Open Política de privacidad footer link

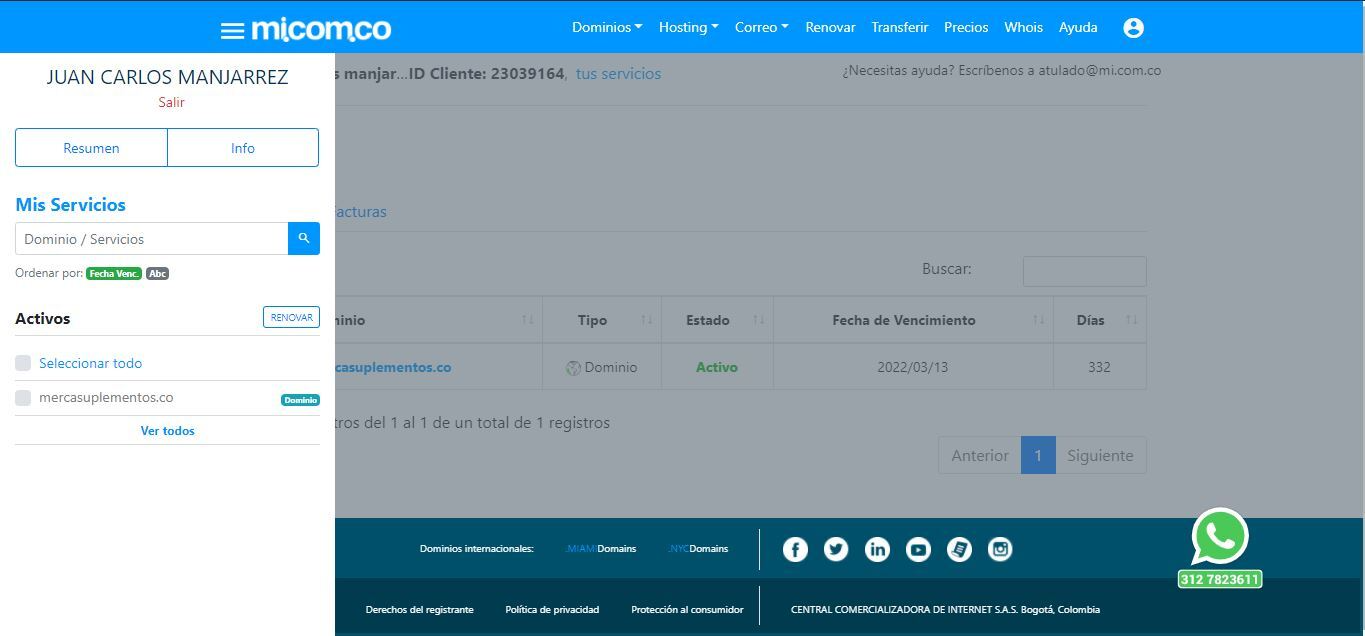(x=552, y=609)
